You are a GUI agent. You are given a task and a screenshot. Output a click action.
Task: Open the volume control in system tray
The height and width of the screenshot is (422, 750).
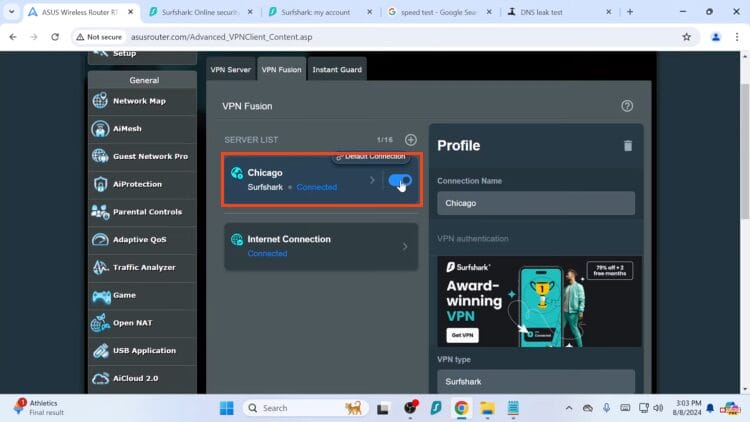pyautogui.click(x=658, y=408)
